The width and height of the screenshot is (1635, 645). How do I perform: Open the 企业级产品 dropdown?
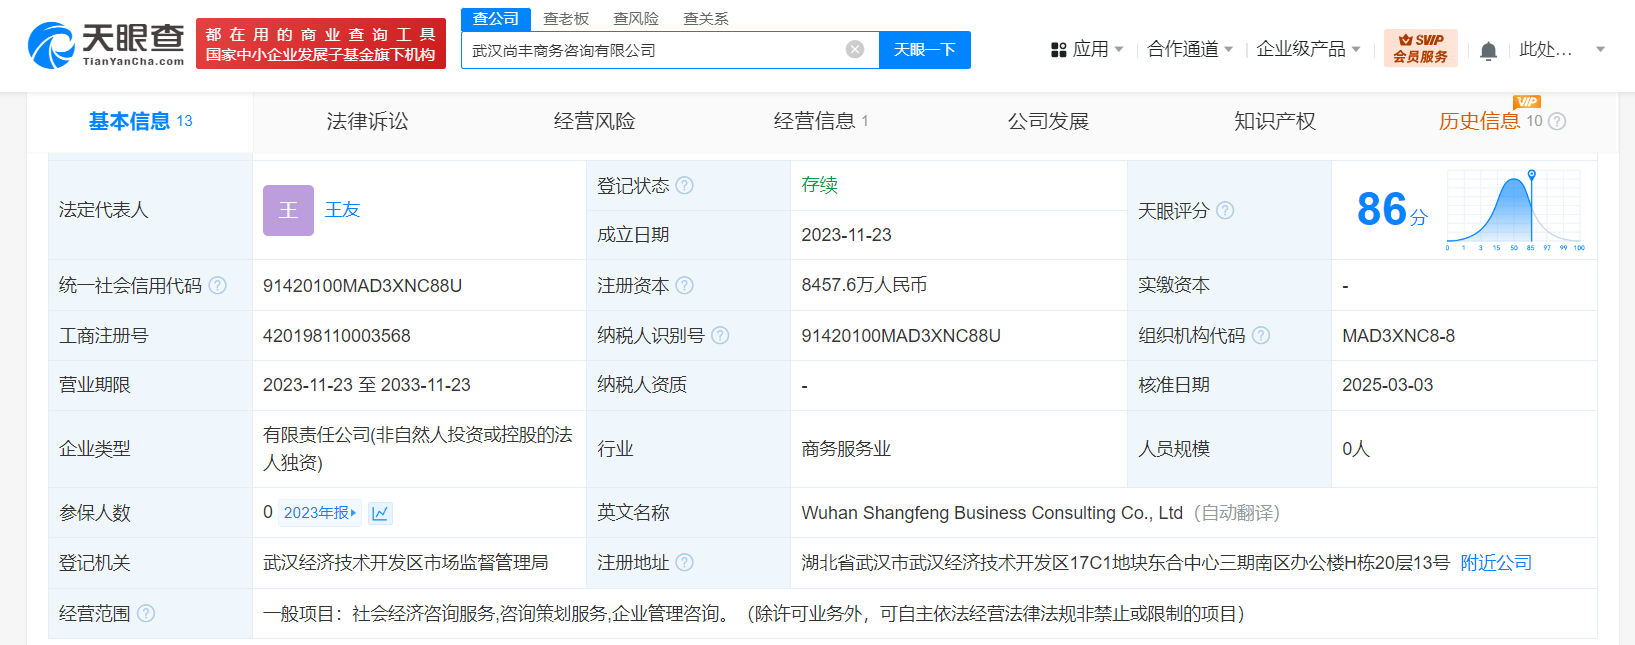point(1308,49)
